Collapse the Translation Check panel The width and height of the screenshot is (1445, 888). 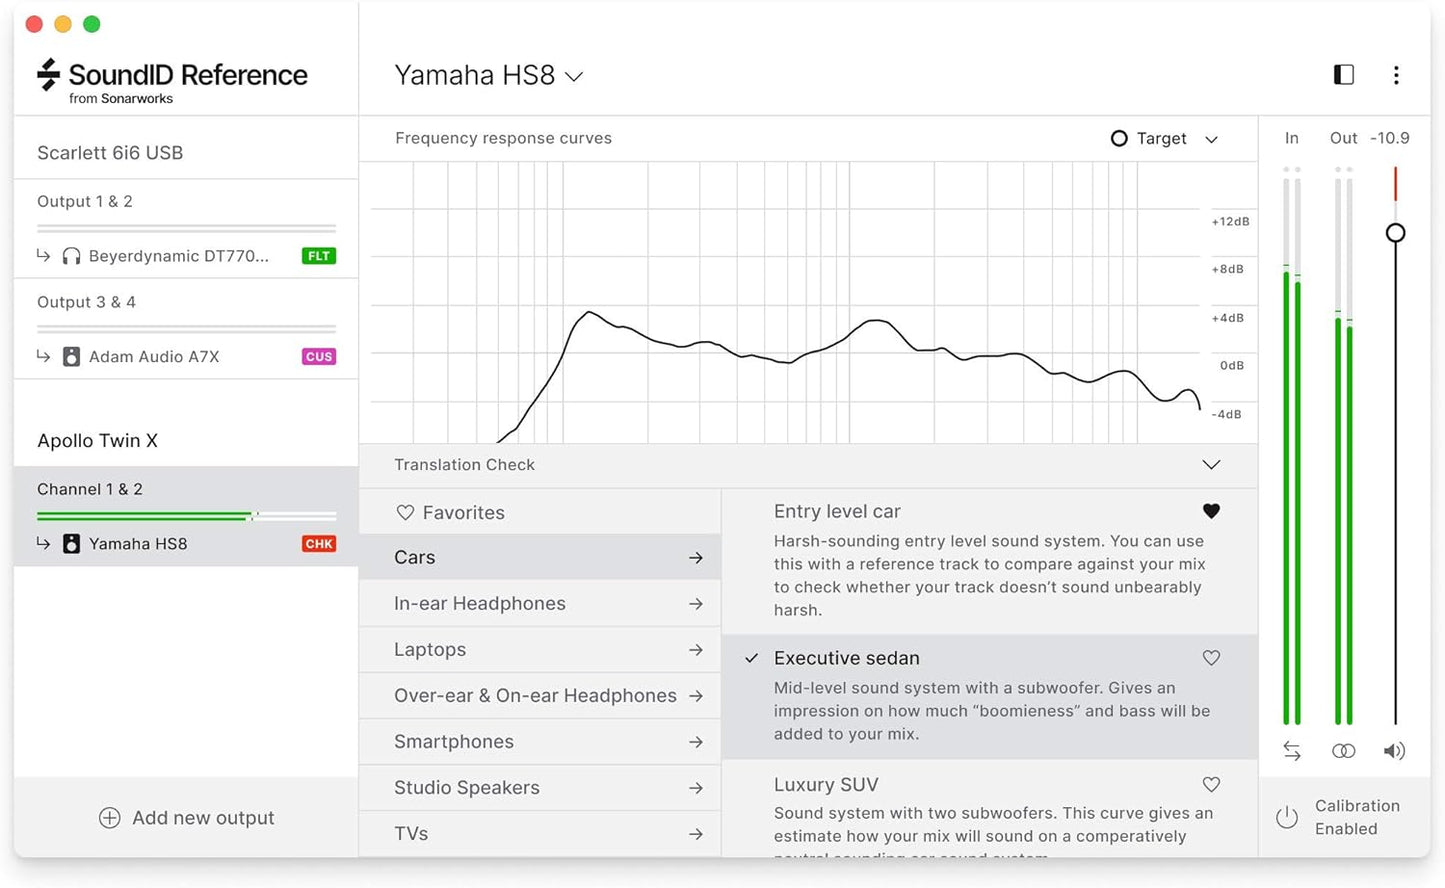(x=1211, y=465)
